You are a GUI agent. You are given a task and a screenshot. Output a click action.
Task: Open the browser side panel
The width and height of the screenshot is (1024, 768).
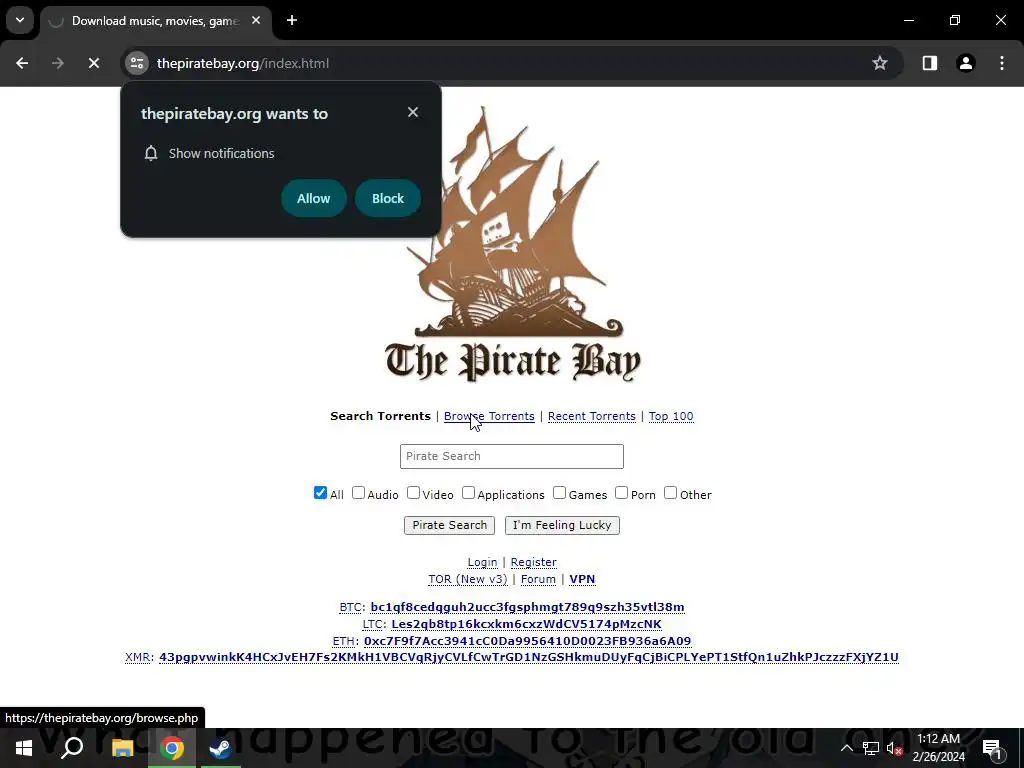click(x=930, y=63)
